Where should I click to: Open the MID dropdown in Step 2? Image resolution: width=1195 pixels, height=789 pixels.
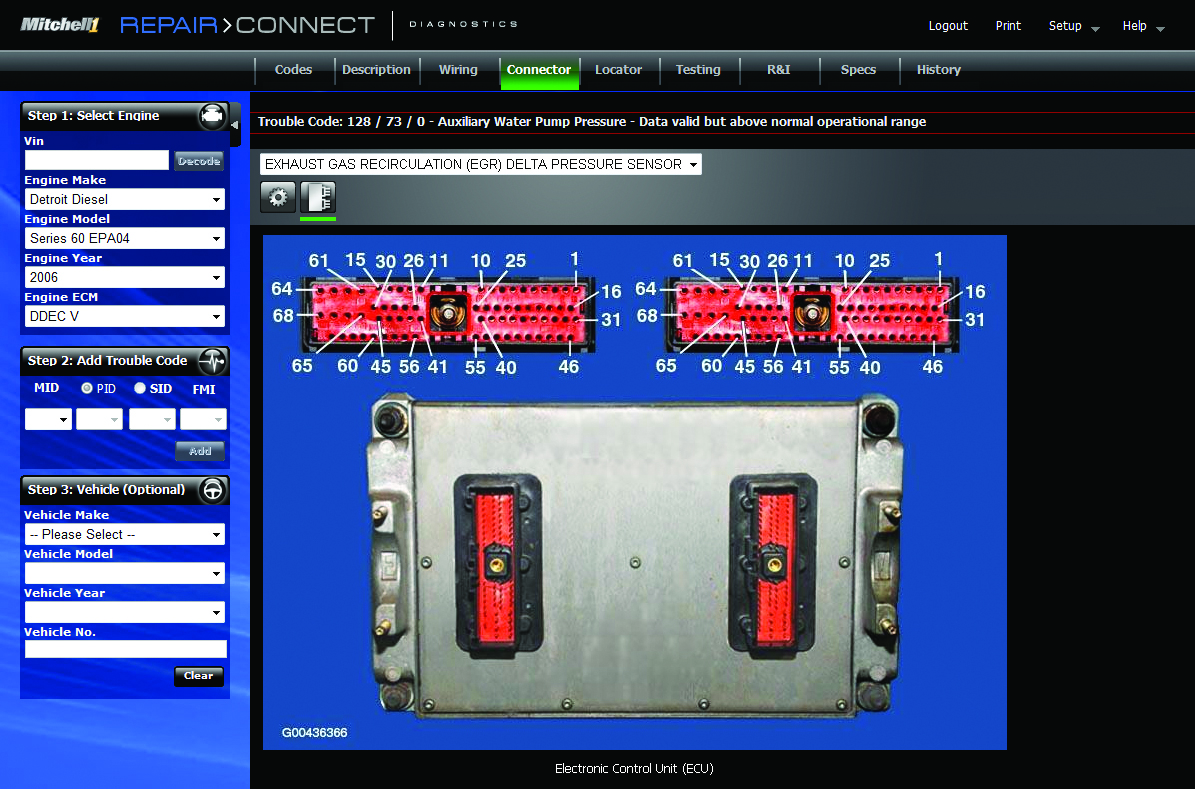pos(46,418)
